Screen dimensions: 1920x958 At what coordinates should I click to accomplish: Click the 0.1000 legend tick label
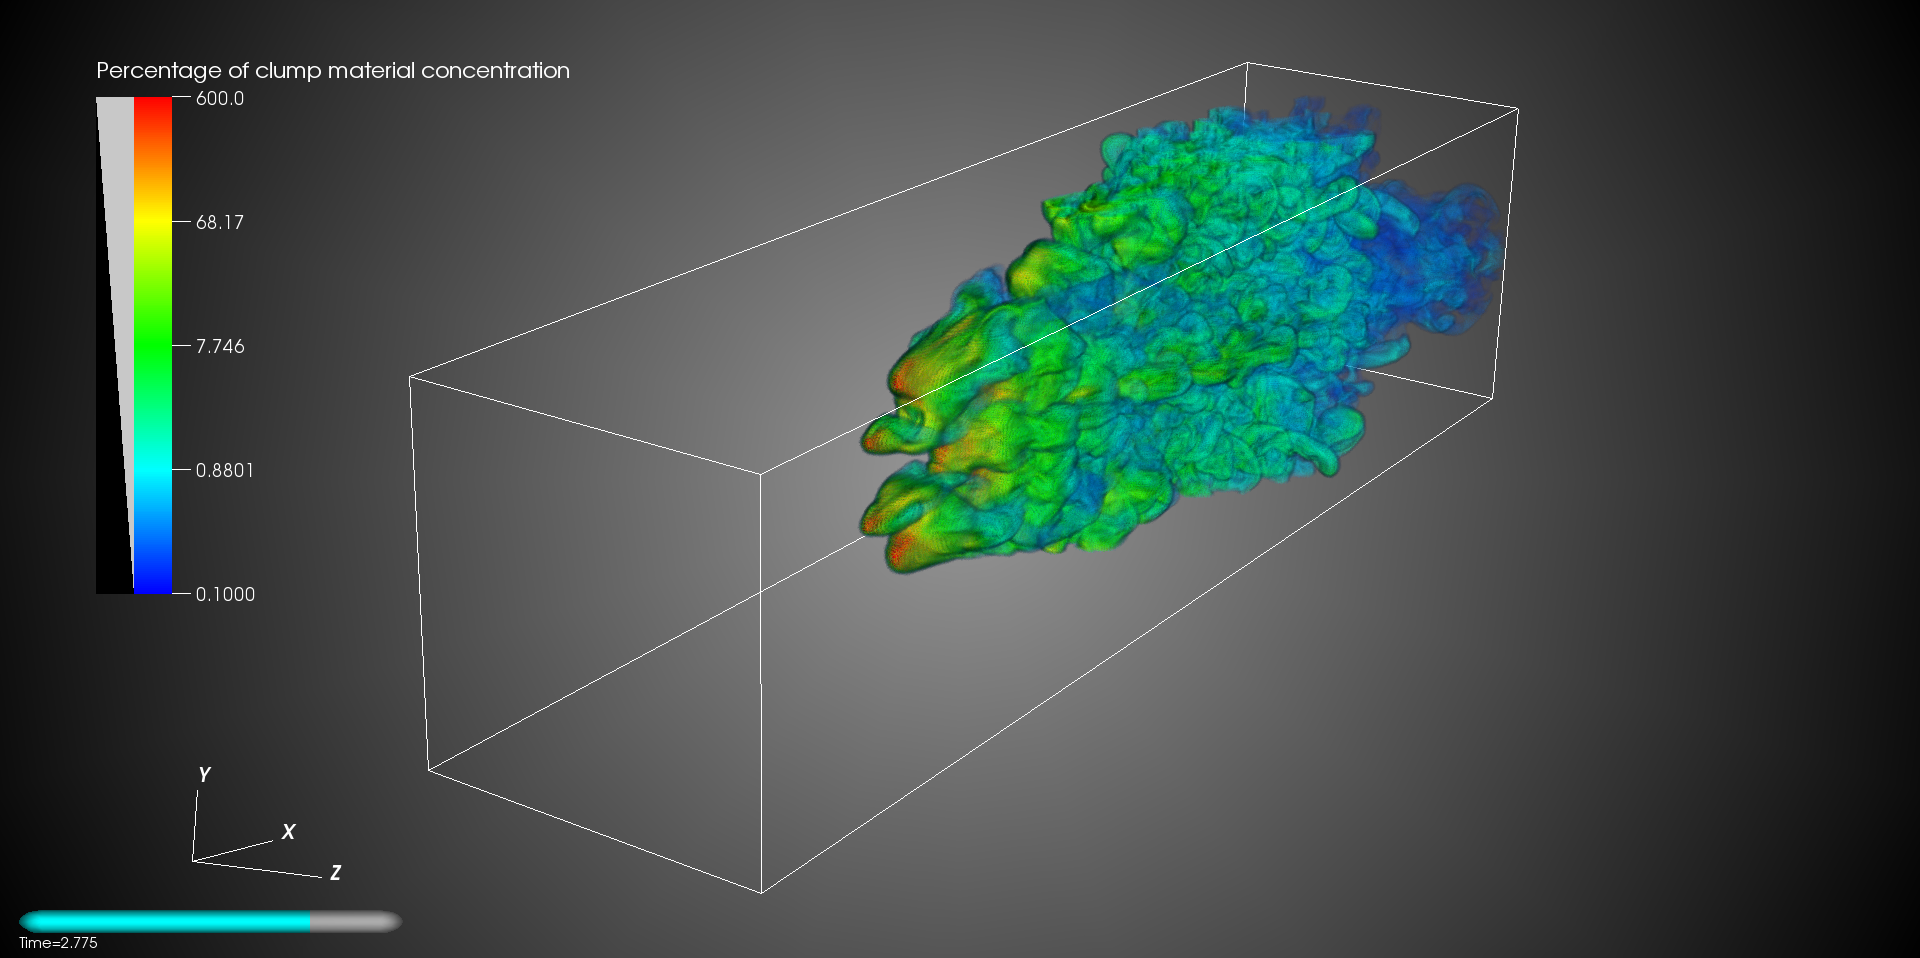[225, 594]
